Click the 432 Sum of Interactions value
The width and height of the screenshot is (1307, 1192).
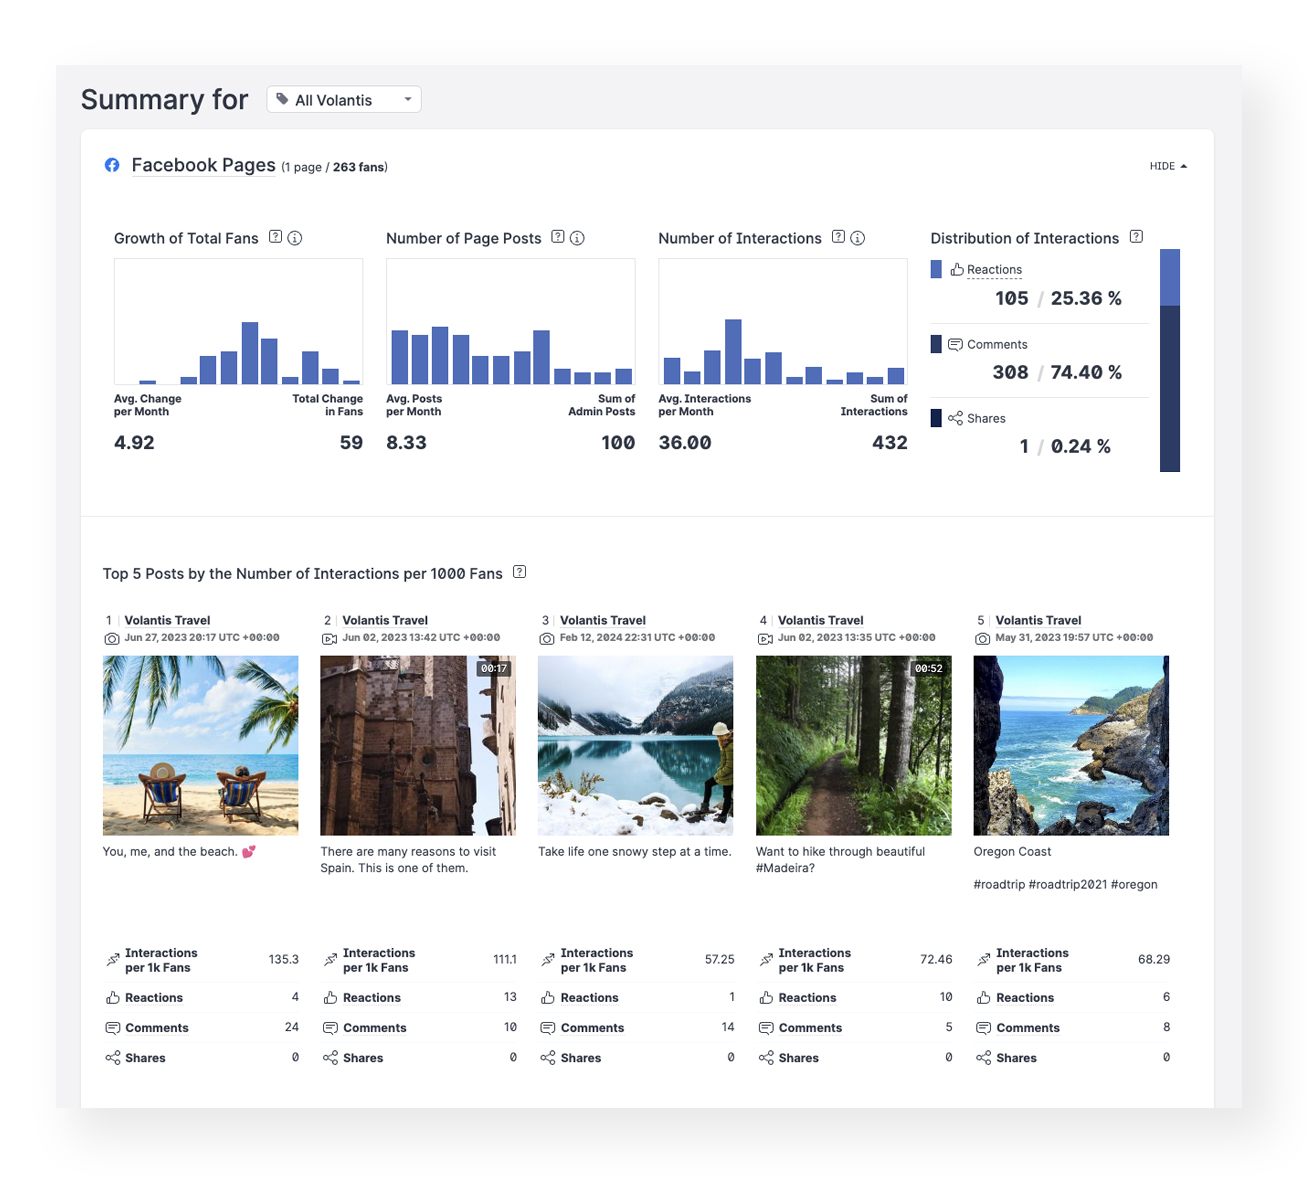point(890,443)
